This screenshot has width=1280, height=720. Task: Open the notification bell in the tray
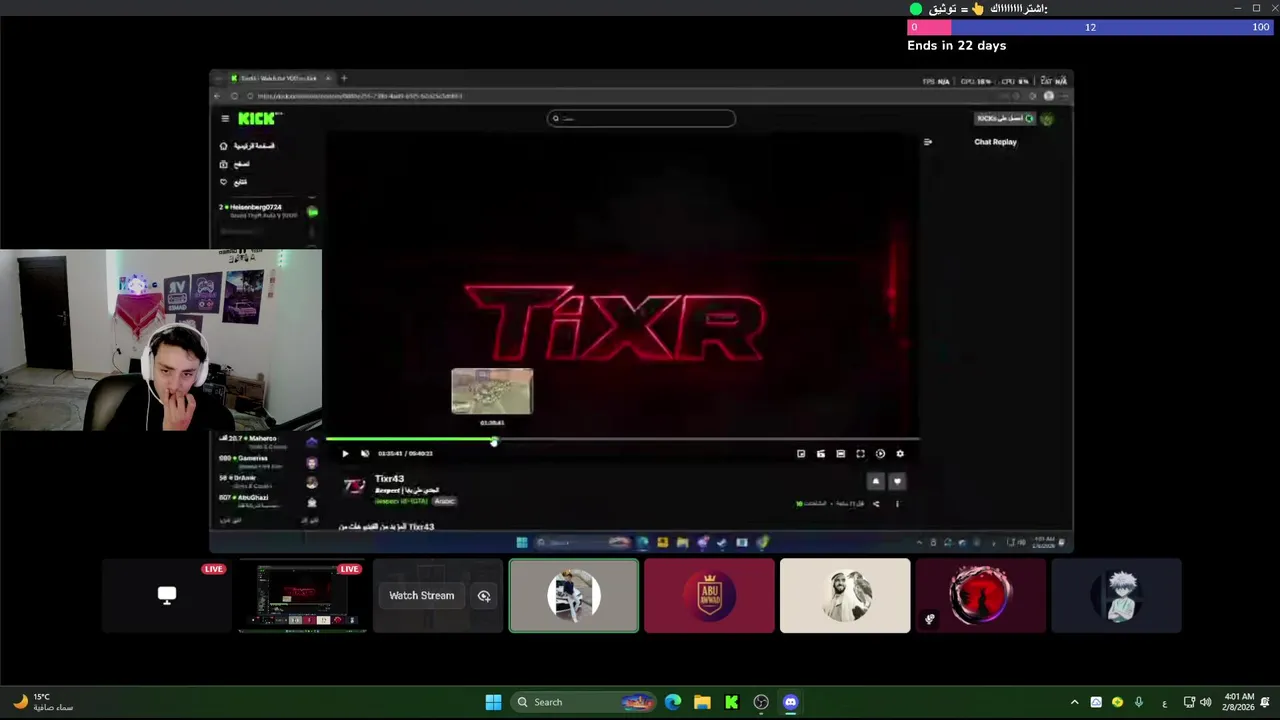point(1265,702)
